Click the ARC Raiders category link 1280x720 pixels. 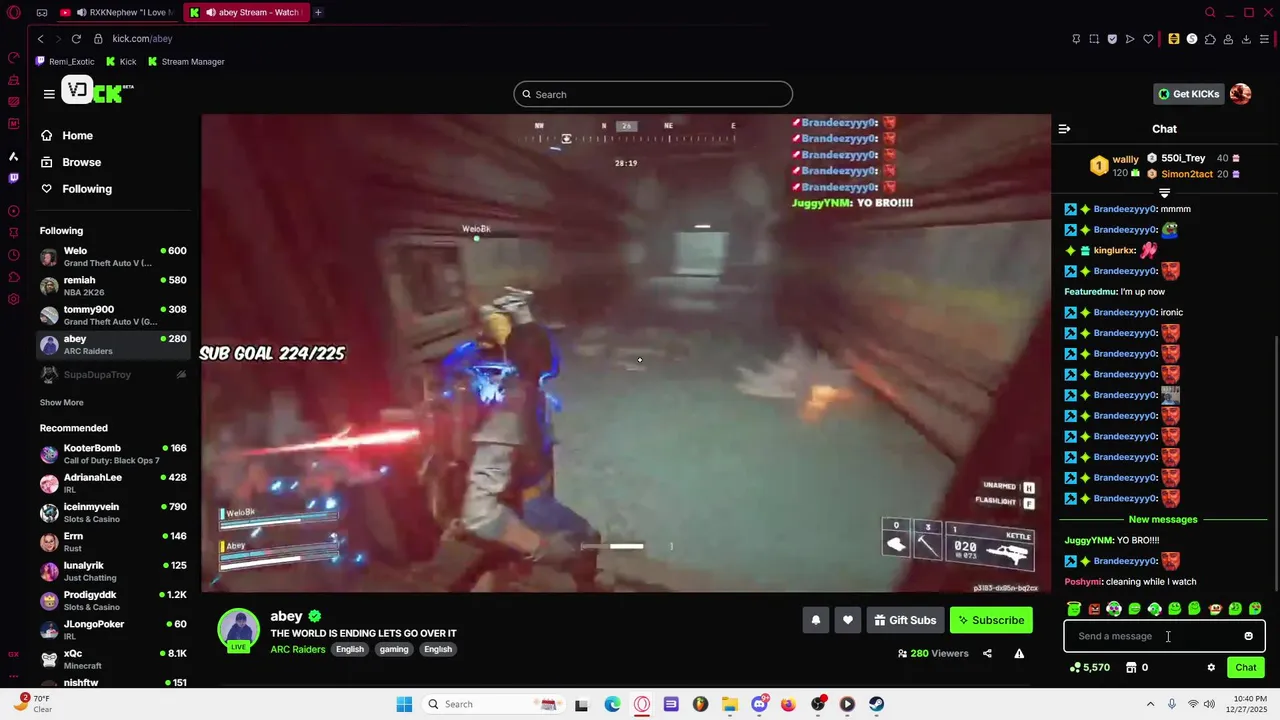298,649
